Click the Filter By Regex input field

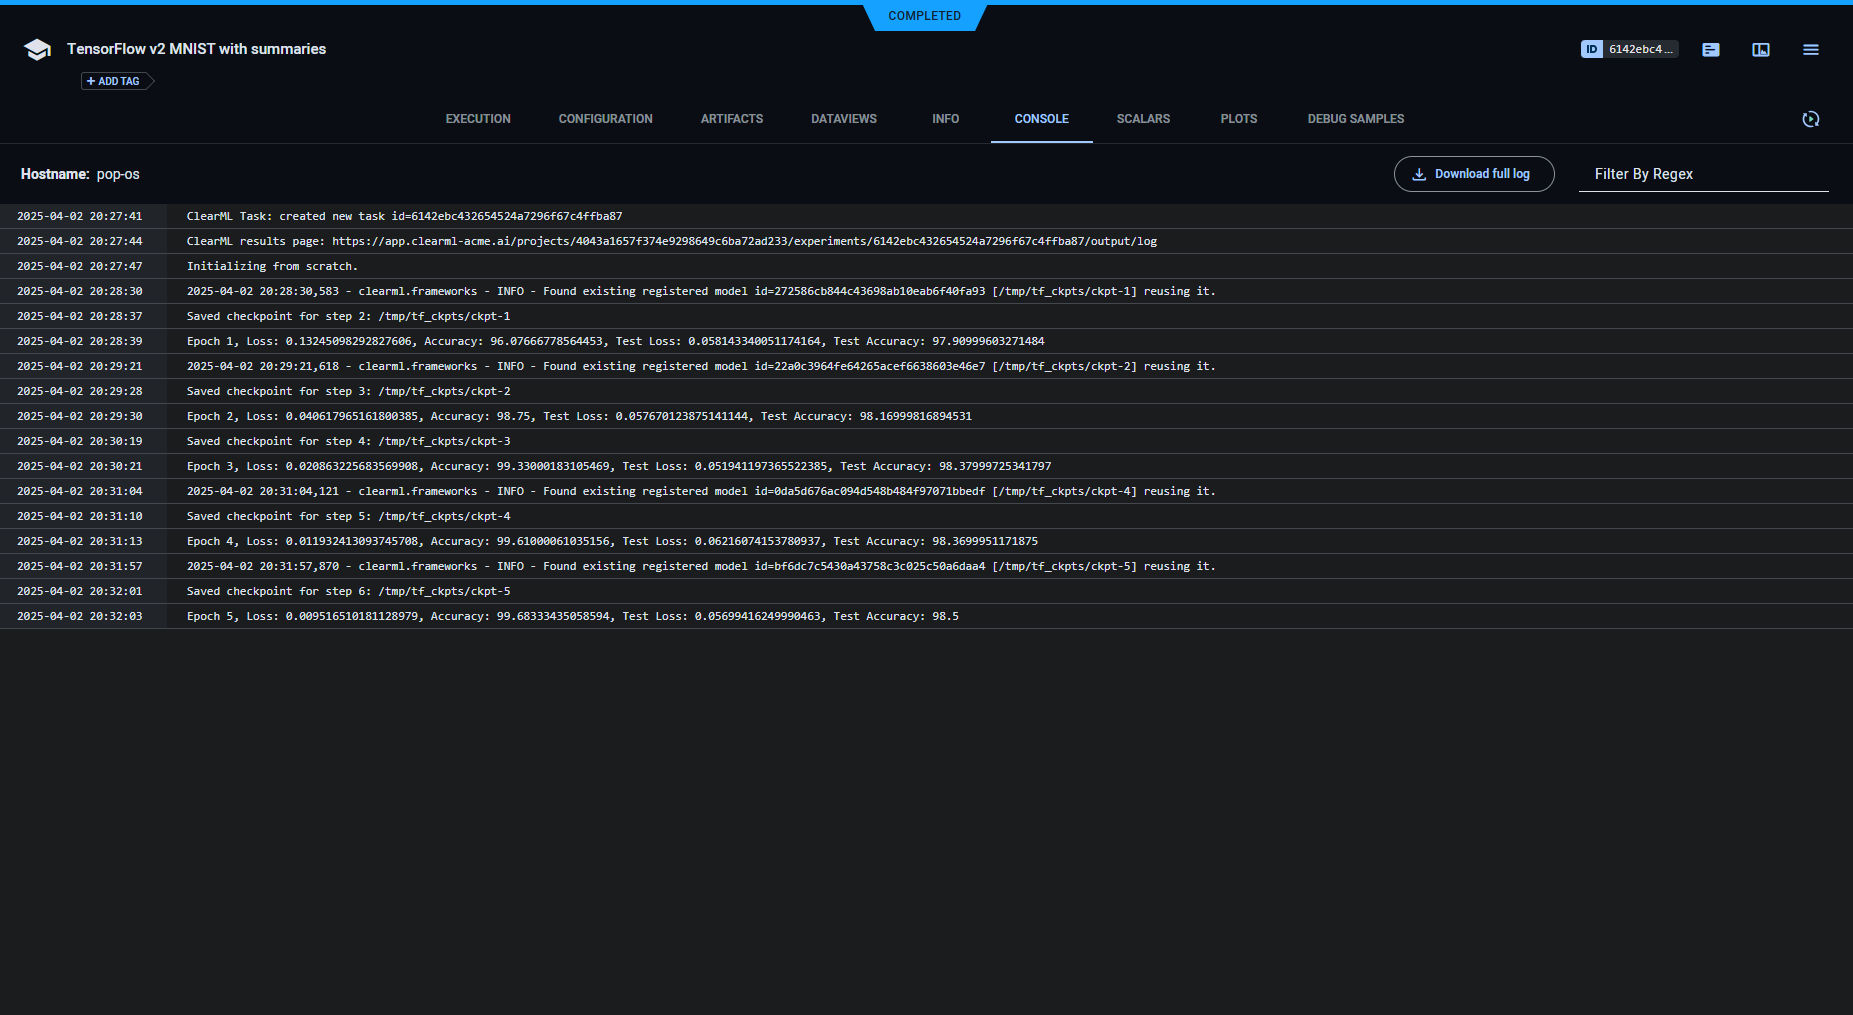[1703, 173]
